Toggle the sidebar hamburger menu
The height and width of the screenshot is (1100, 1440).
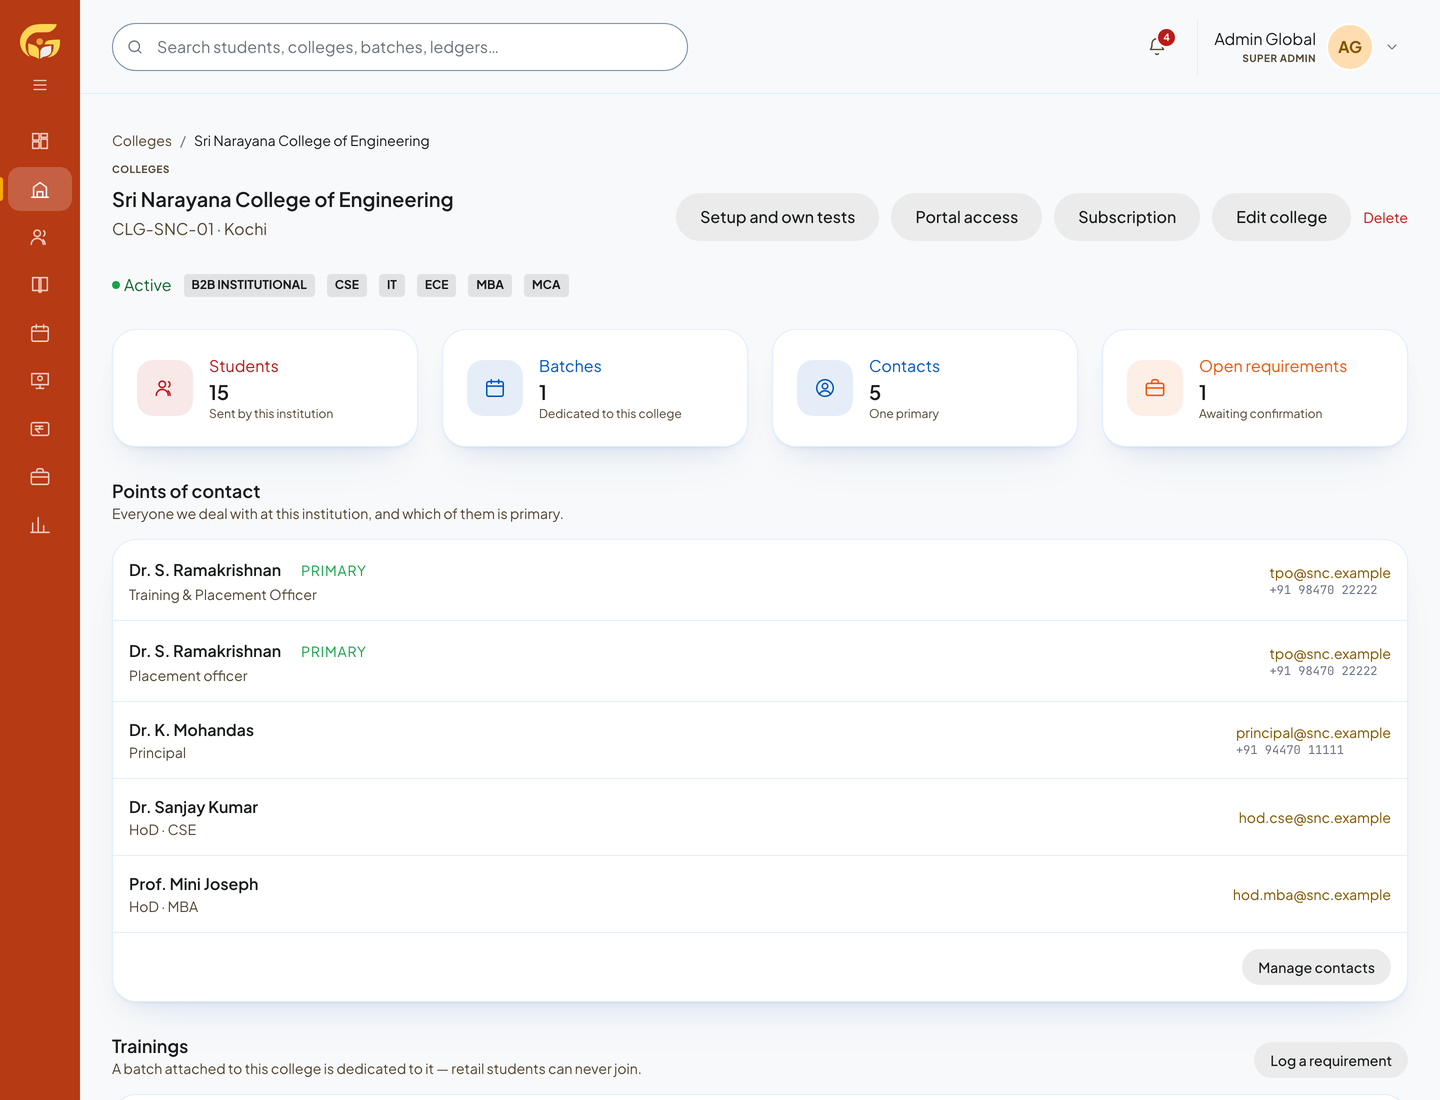(40, 85)
